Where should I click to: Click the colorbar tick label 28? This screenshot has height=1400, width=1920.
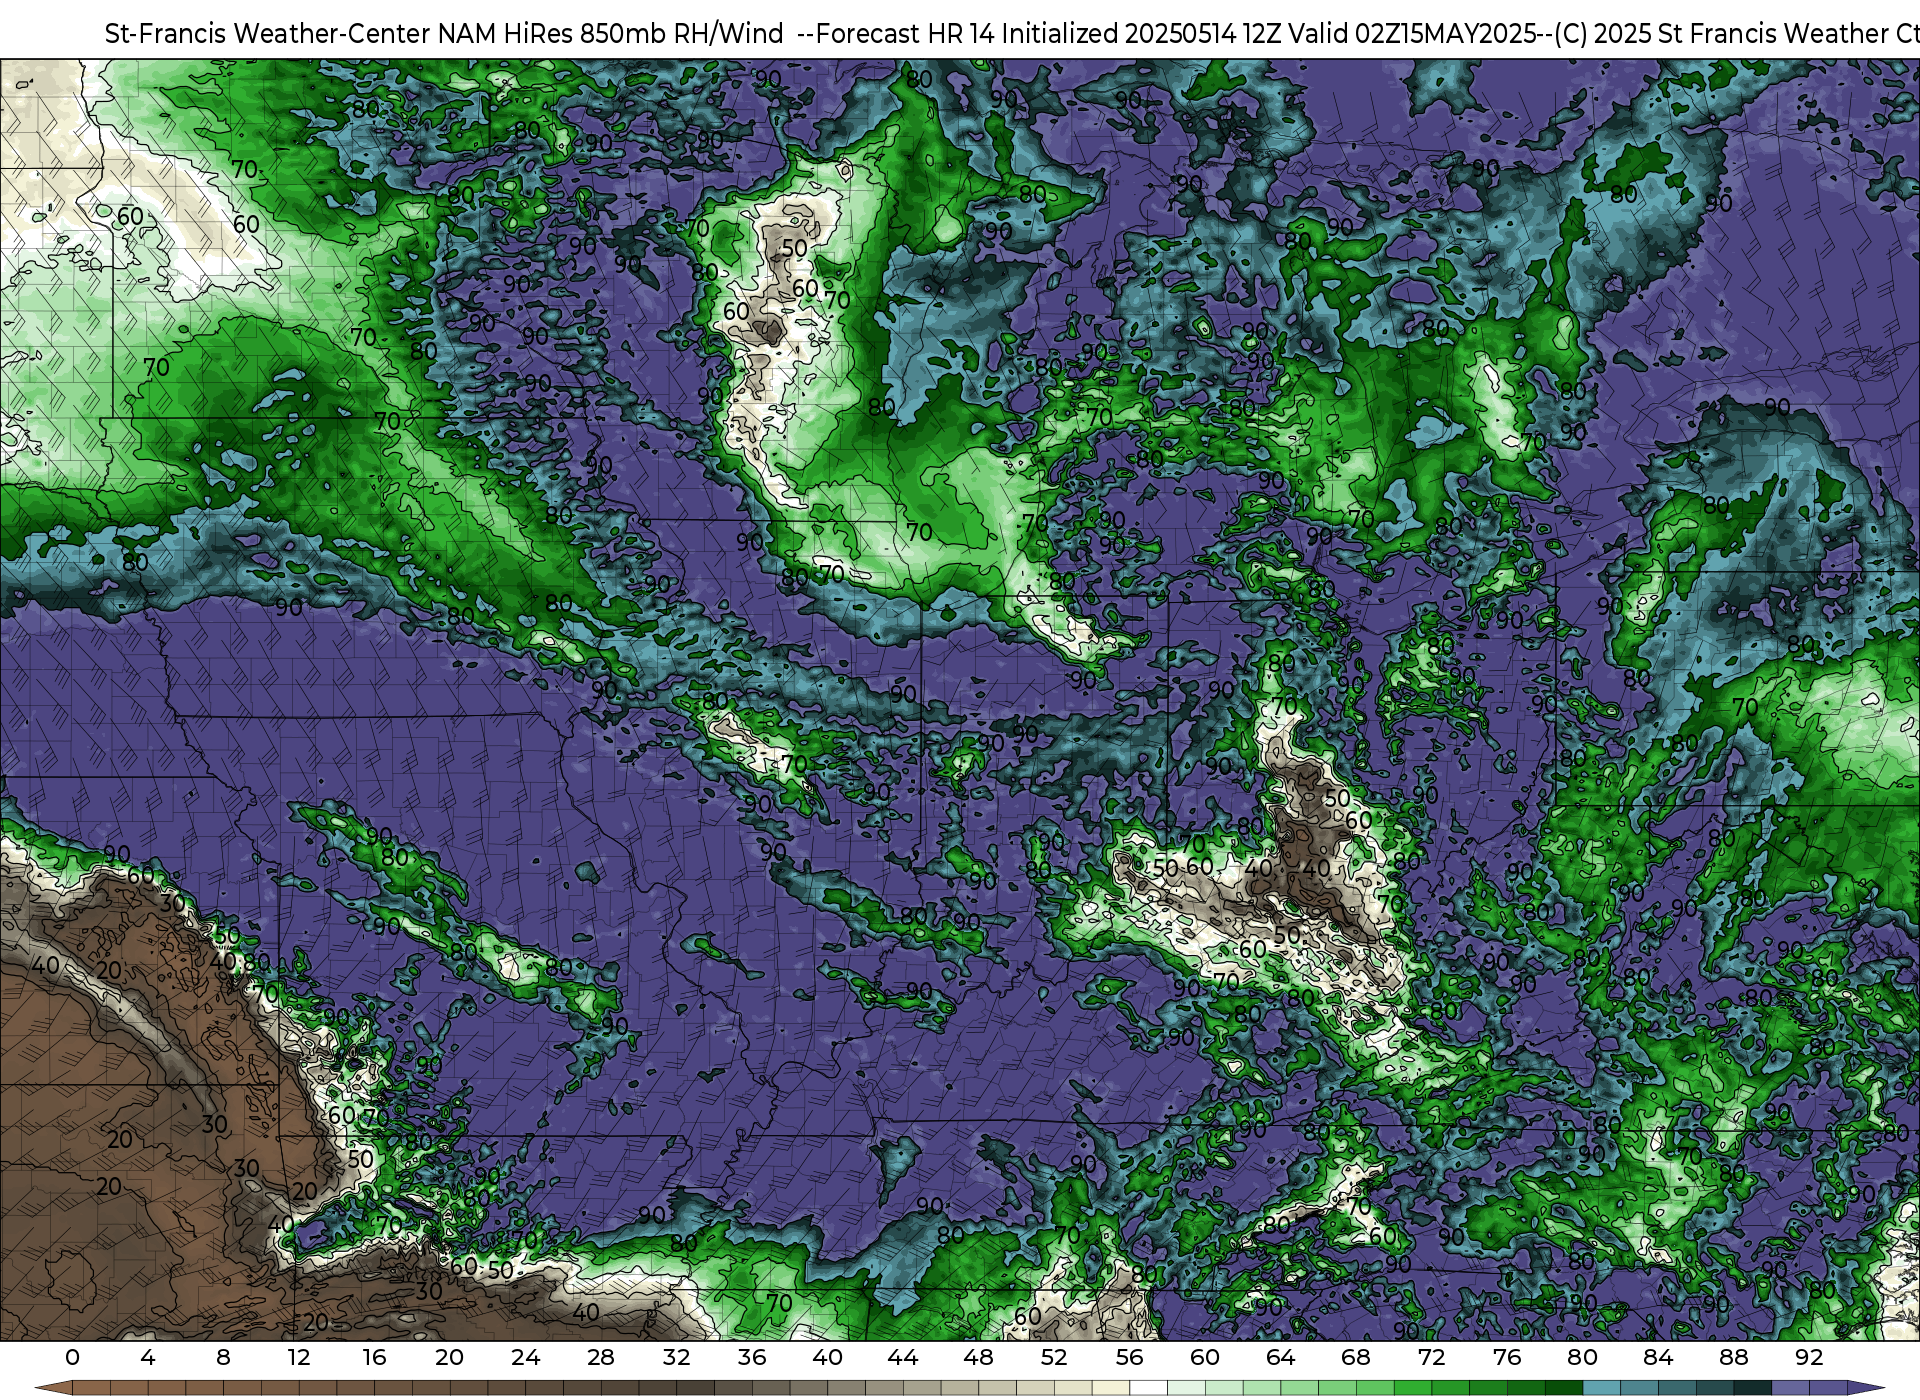(x=601, y=1358)
